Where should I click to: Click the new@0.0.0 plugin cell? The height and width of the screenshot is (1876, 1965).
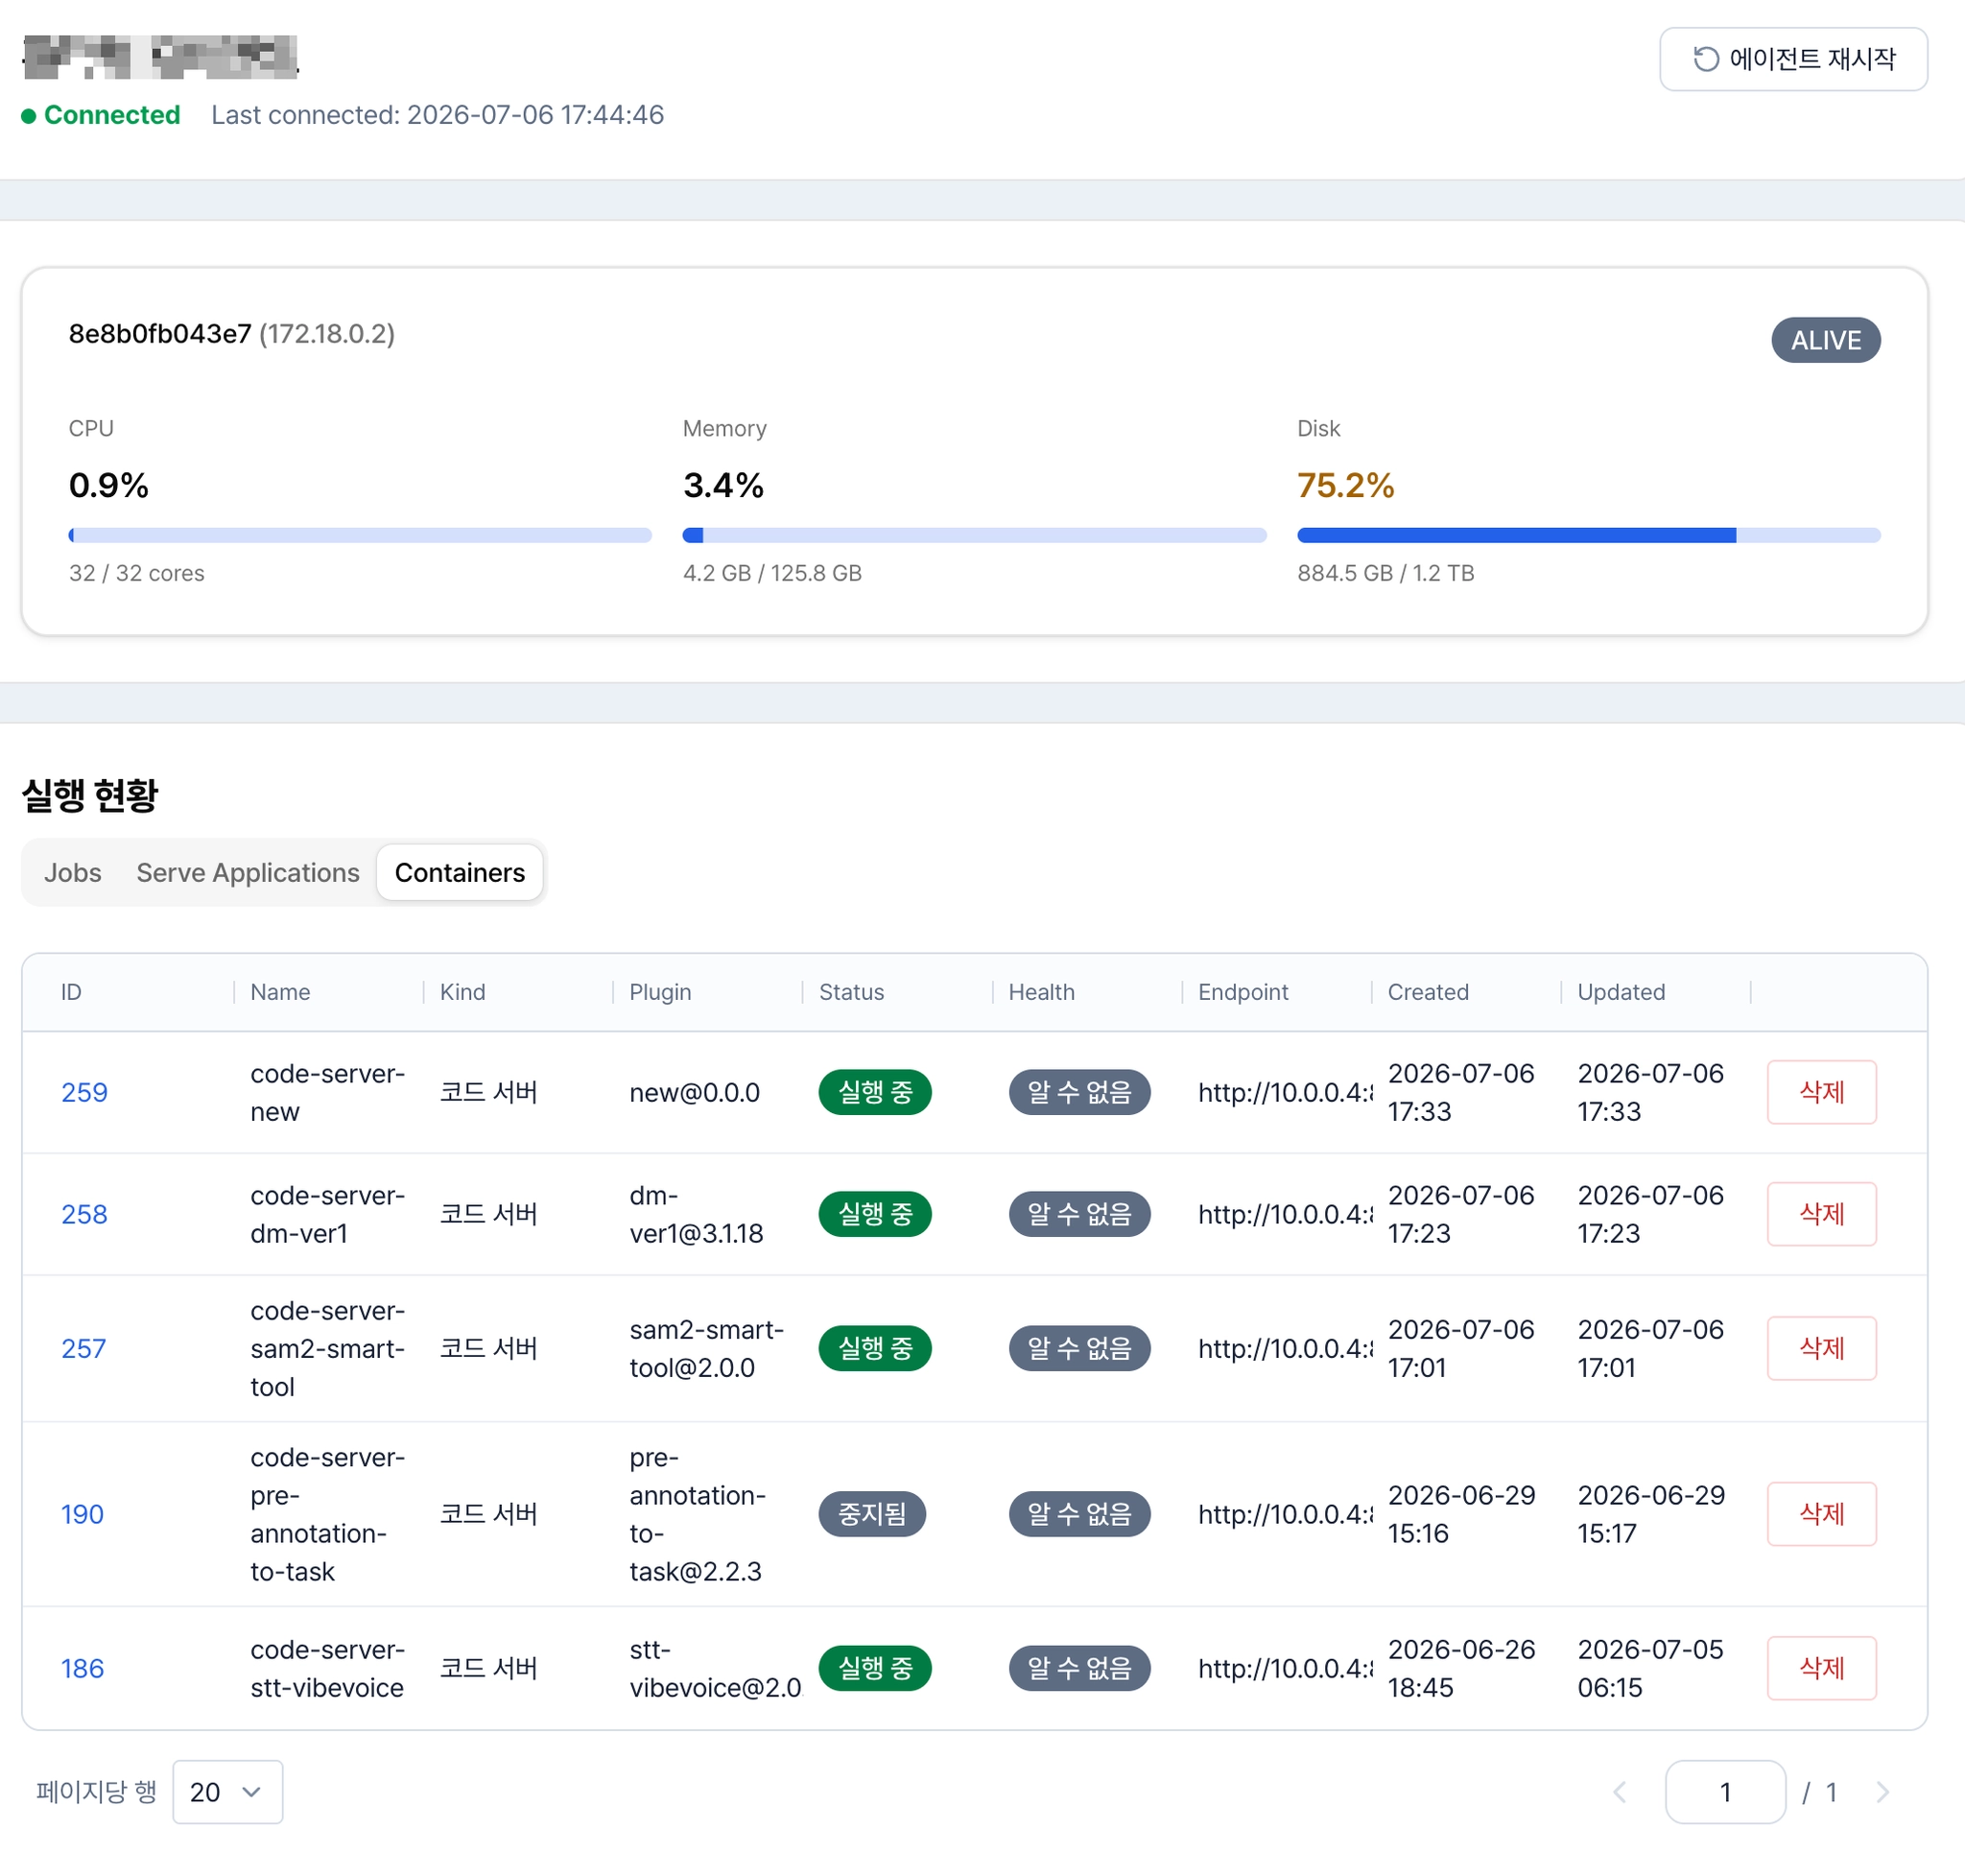coord(694,1092)
